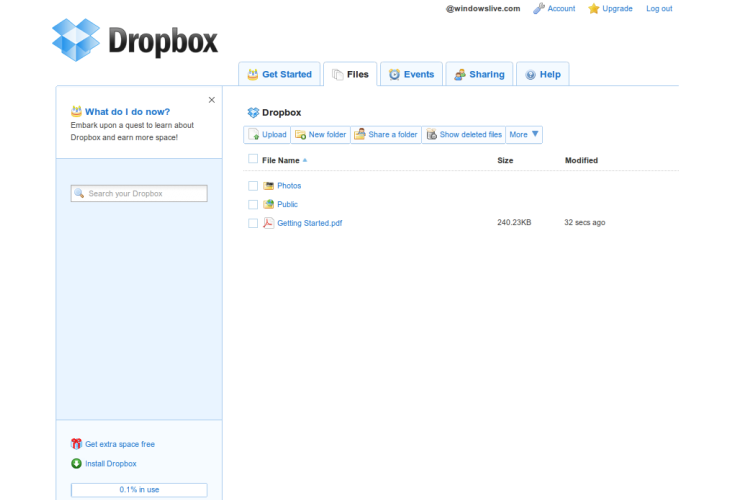Click the Upgrade link

pyautogui.click(x=617, y=9)
